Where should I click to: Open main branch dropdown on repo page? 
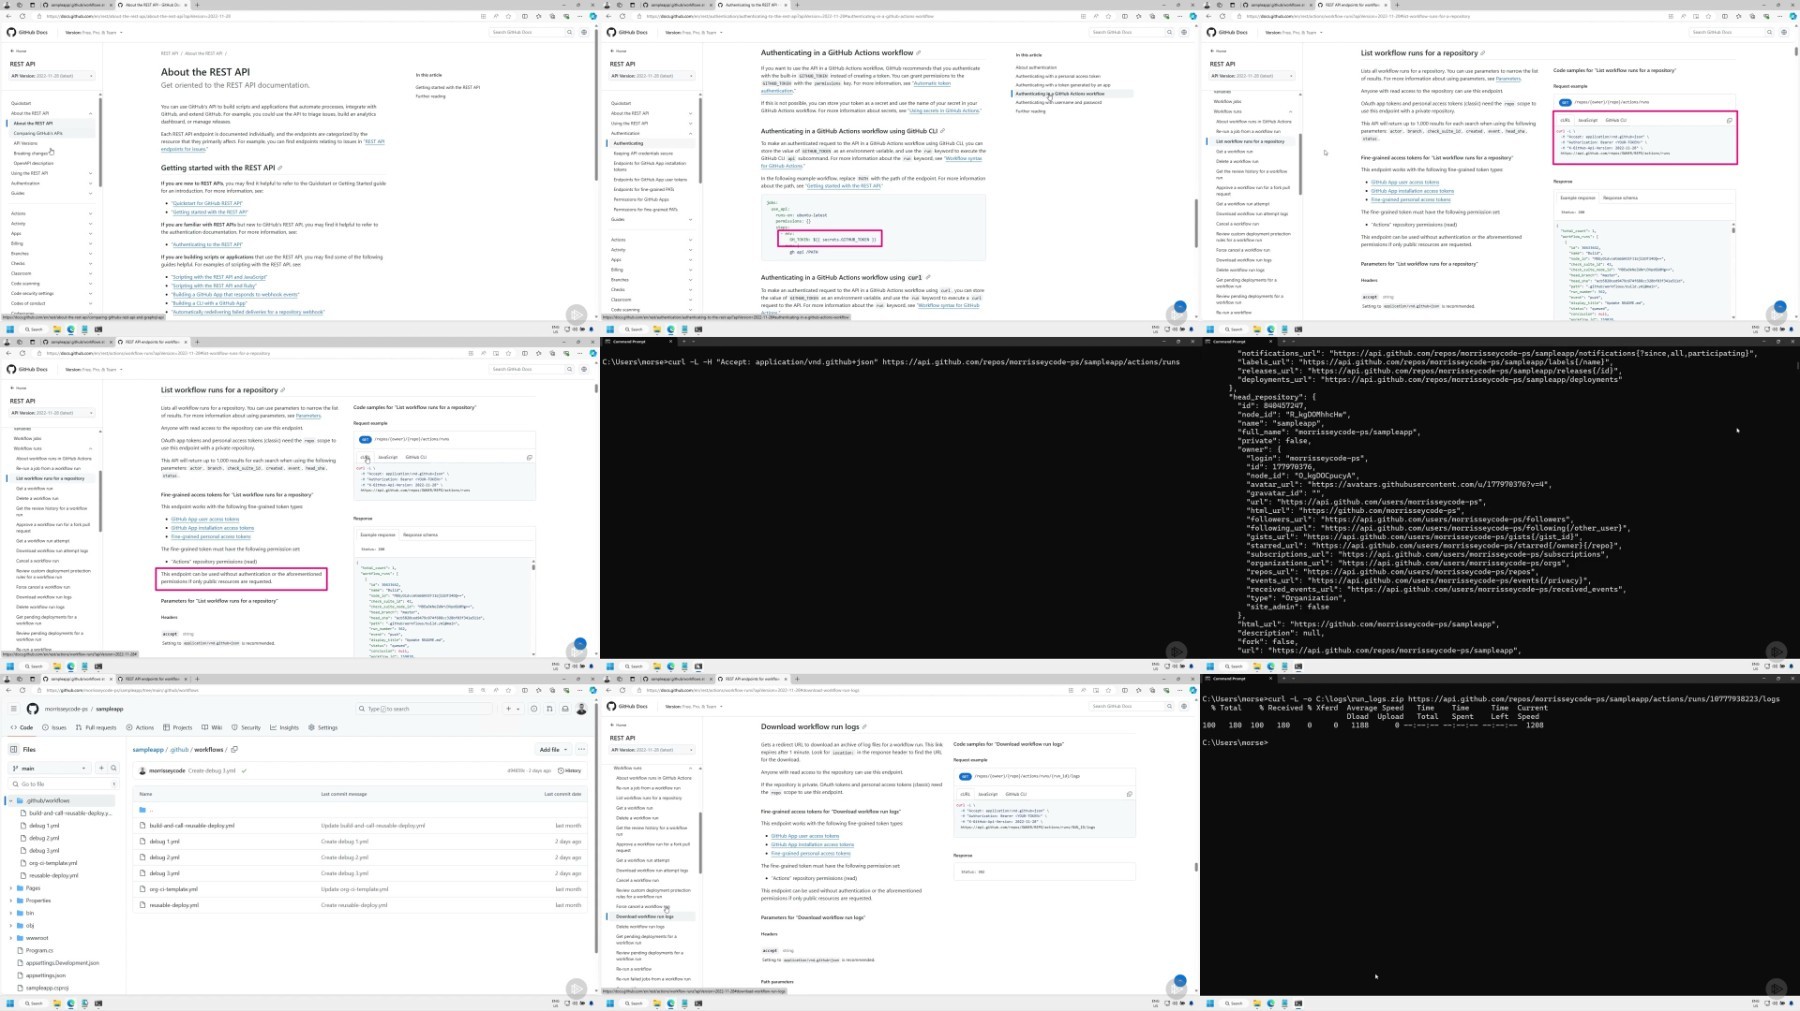tap(48, 768)
